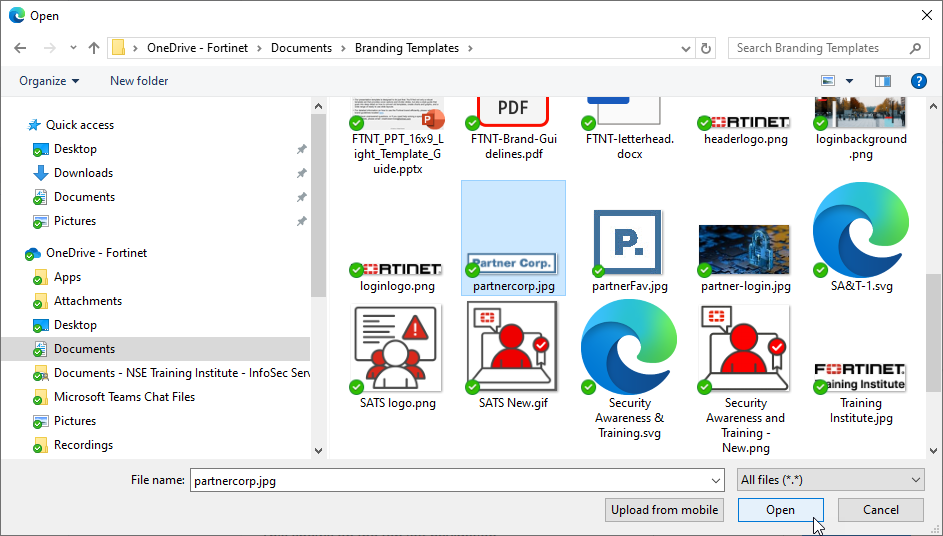The width and height of the screenshot is (943, 536).
Task: Cancel the Open dialog
Action: click(880, 510)
